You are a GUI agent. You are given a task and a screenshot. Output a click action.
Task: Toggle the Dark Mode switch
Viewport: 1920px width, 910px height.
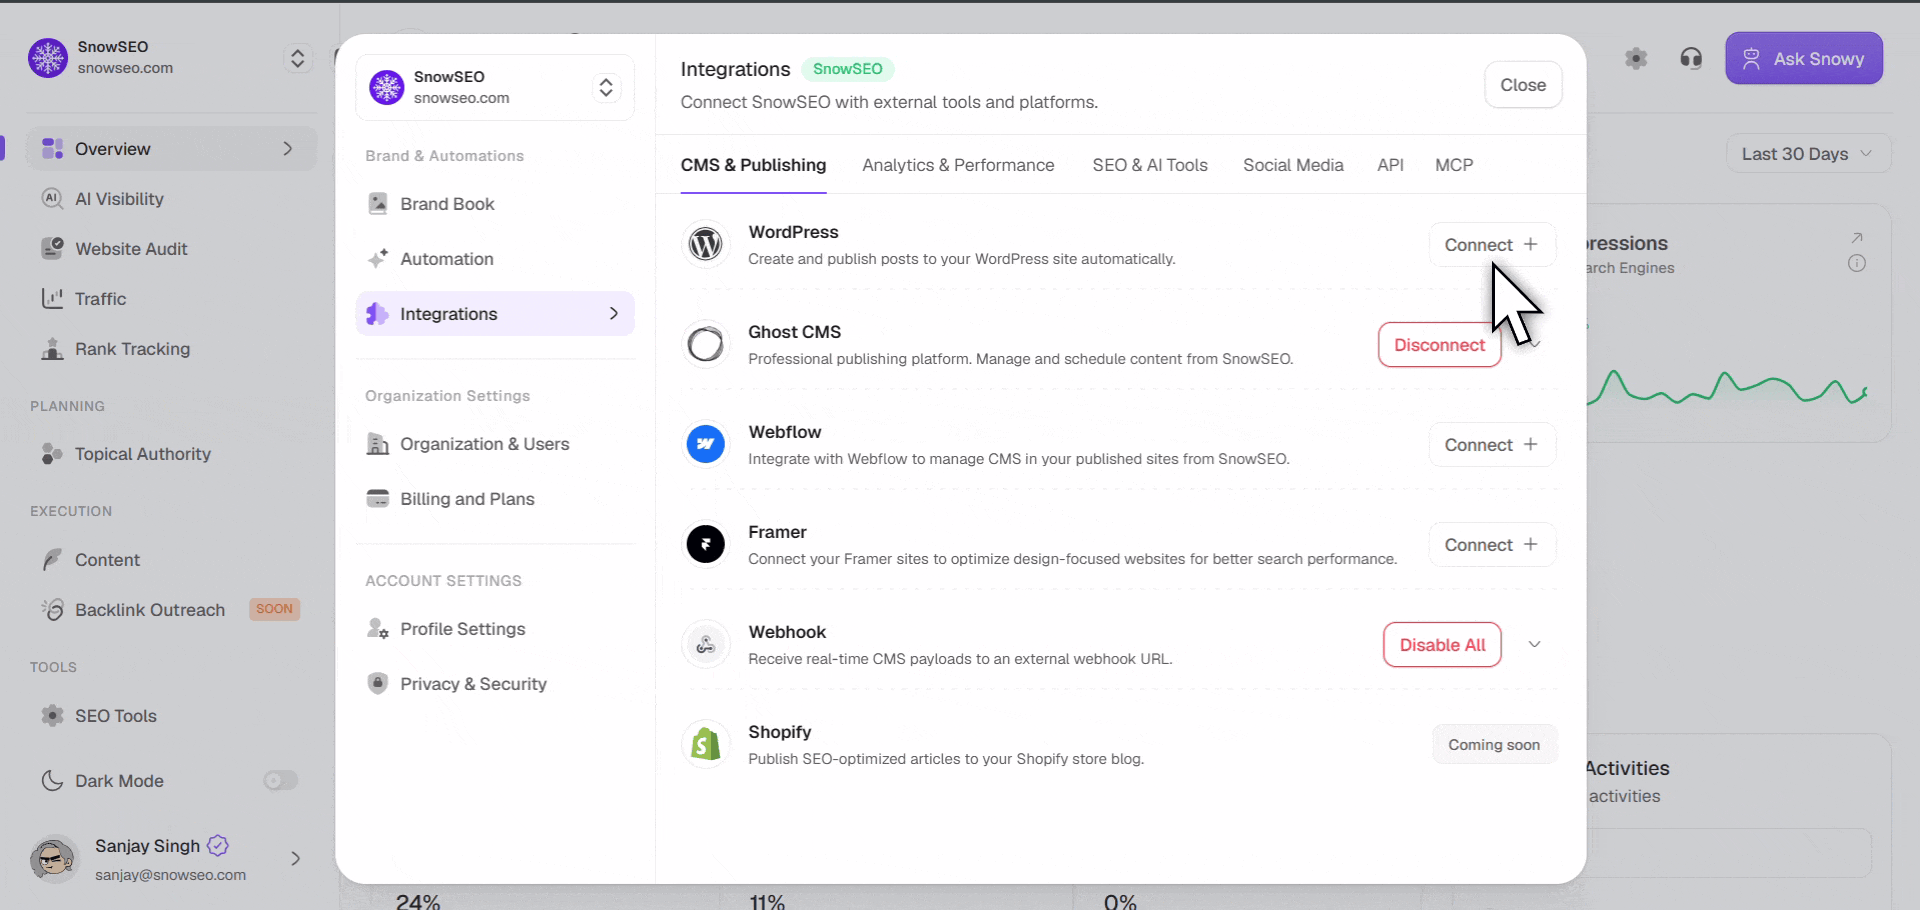click(281, 780)
